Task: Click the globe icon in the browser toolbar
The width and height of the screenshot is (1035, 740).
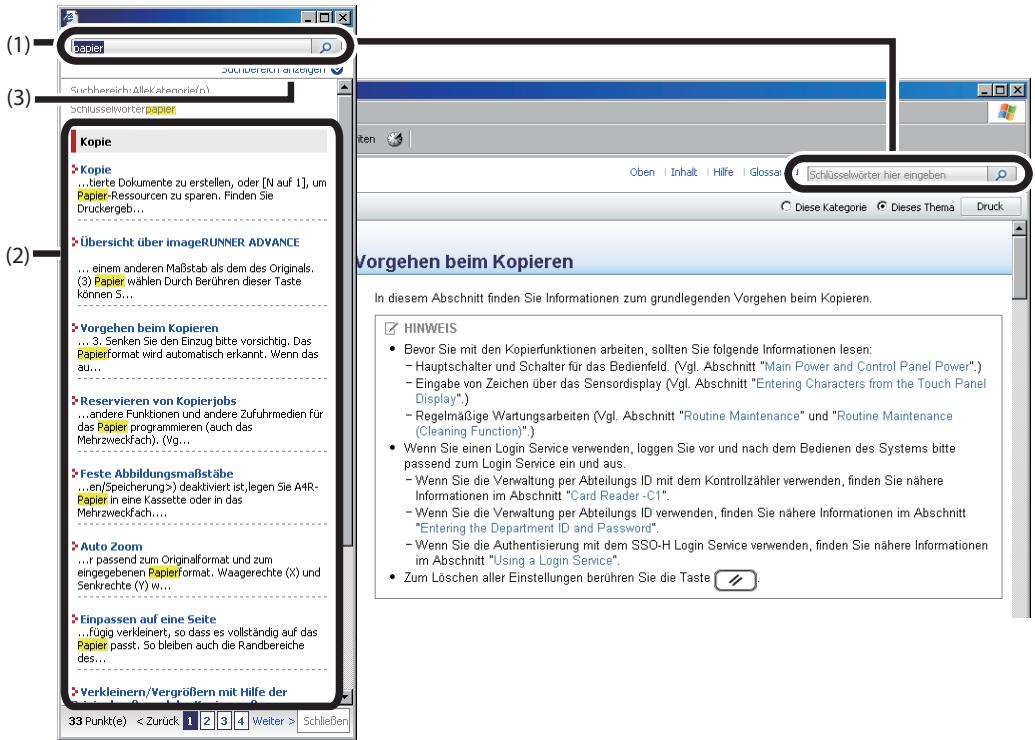Action: click(393, 138)
